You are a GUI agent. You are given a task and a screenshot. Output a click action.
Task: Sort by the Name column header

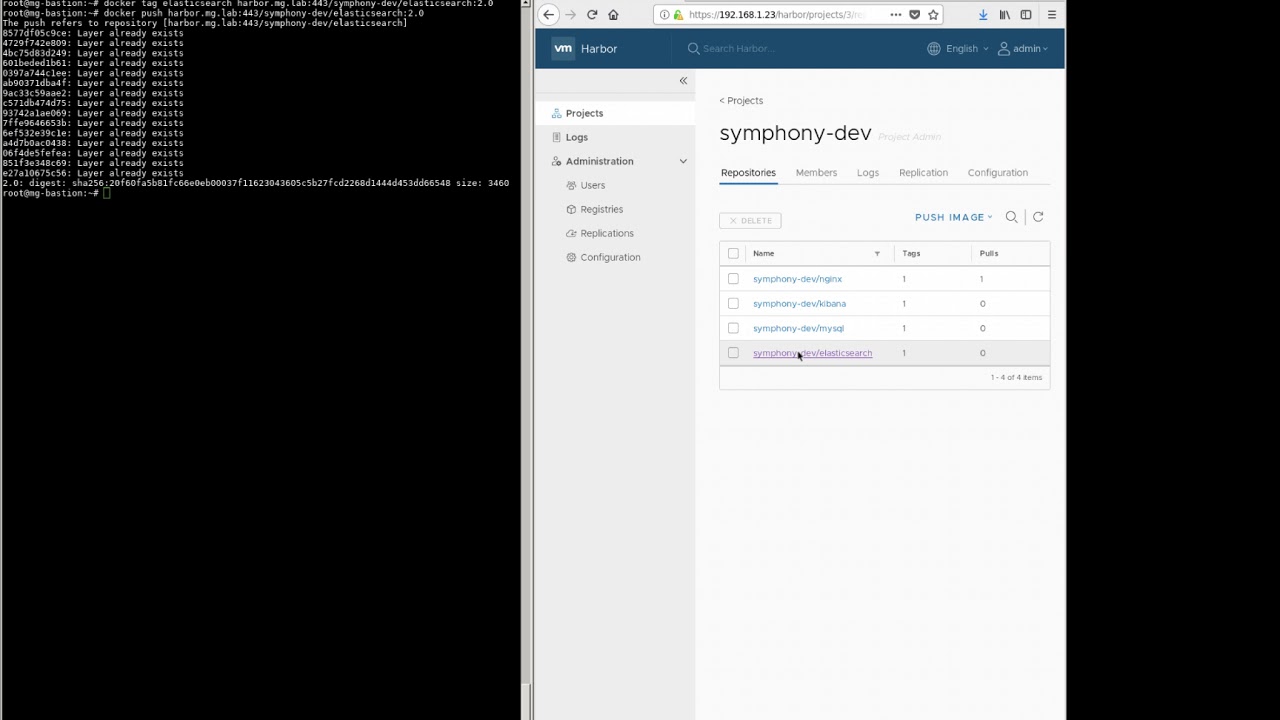763,254
